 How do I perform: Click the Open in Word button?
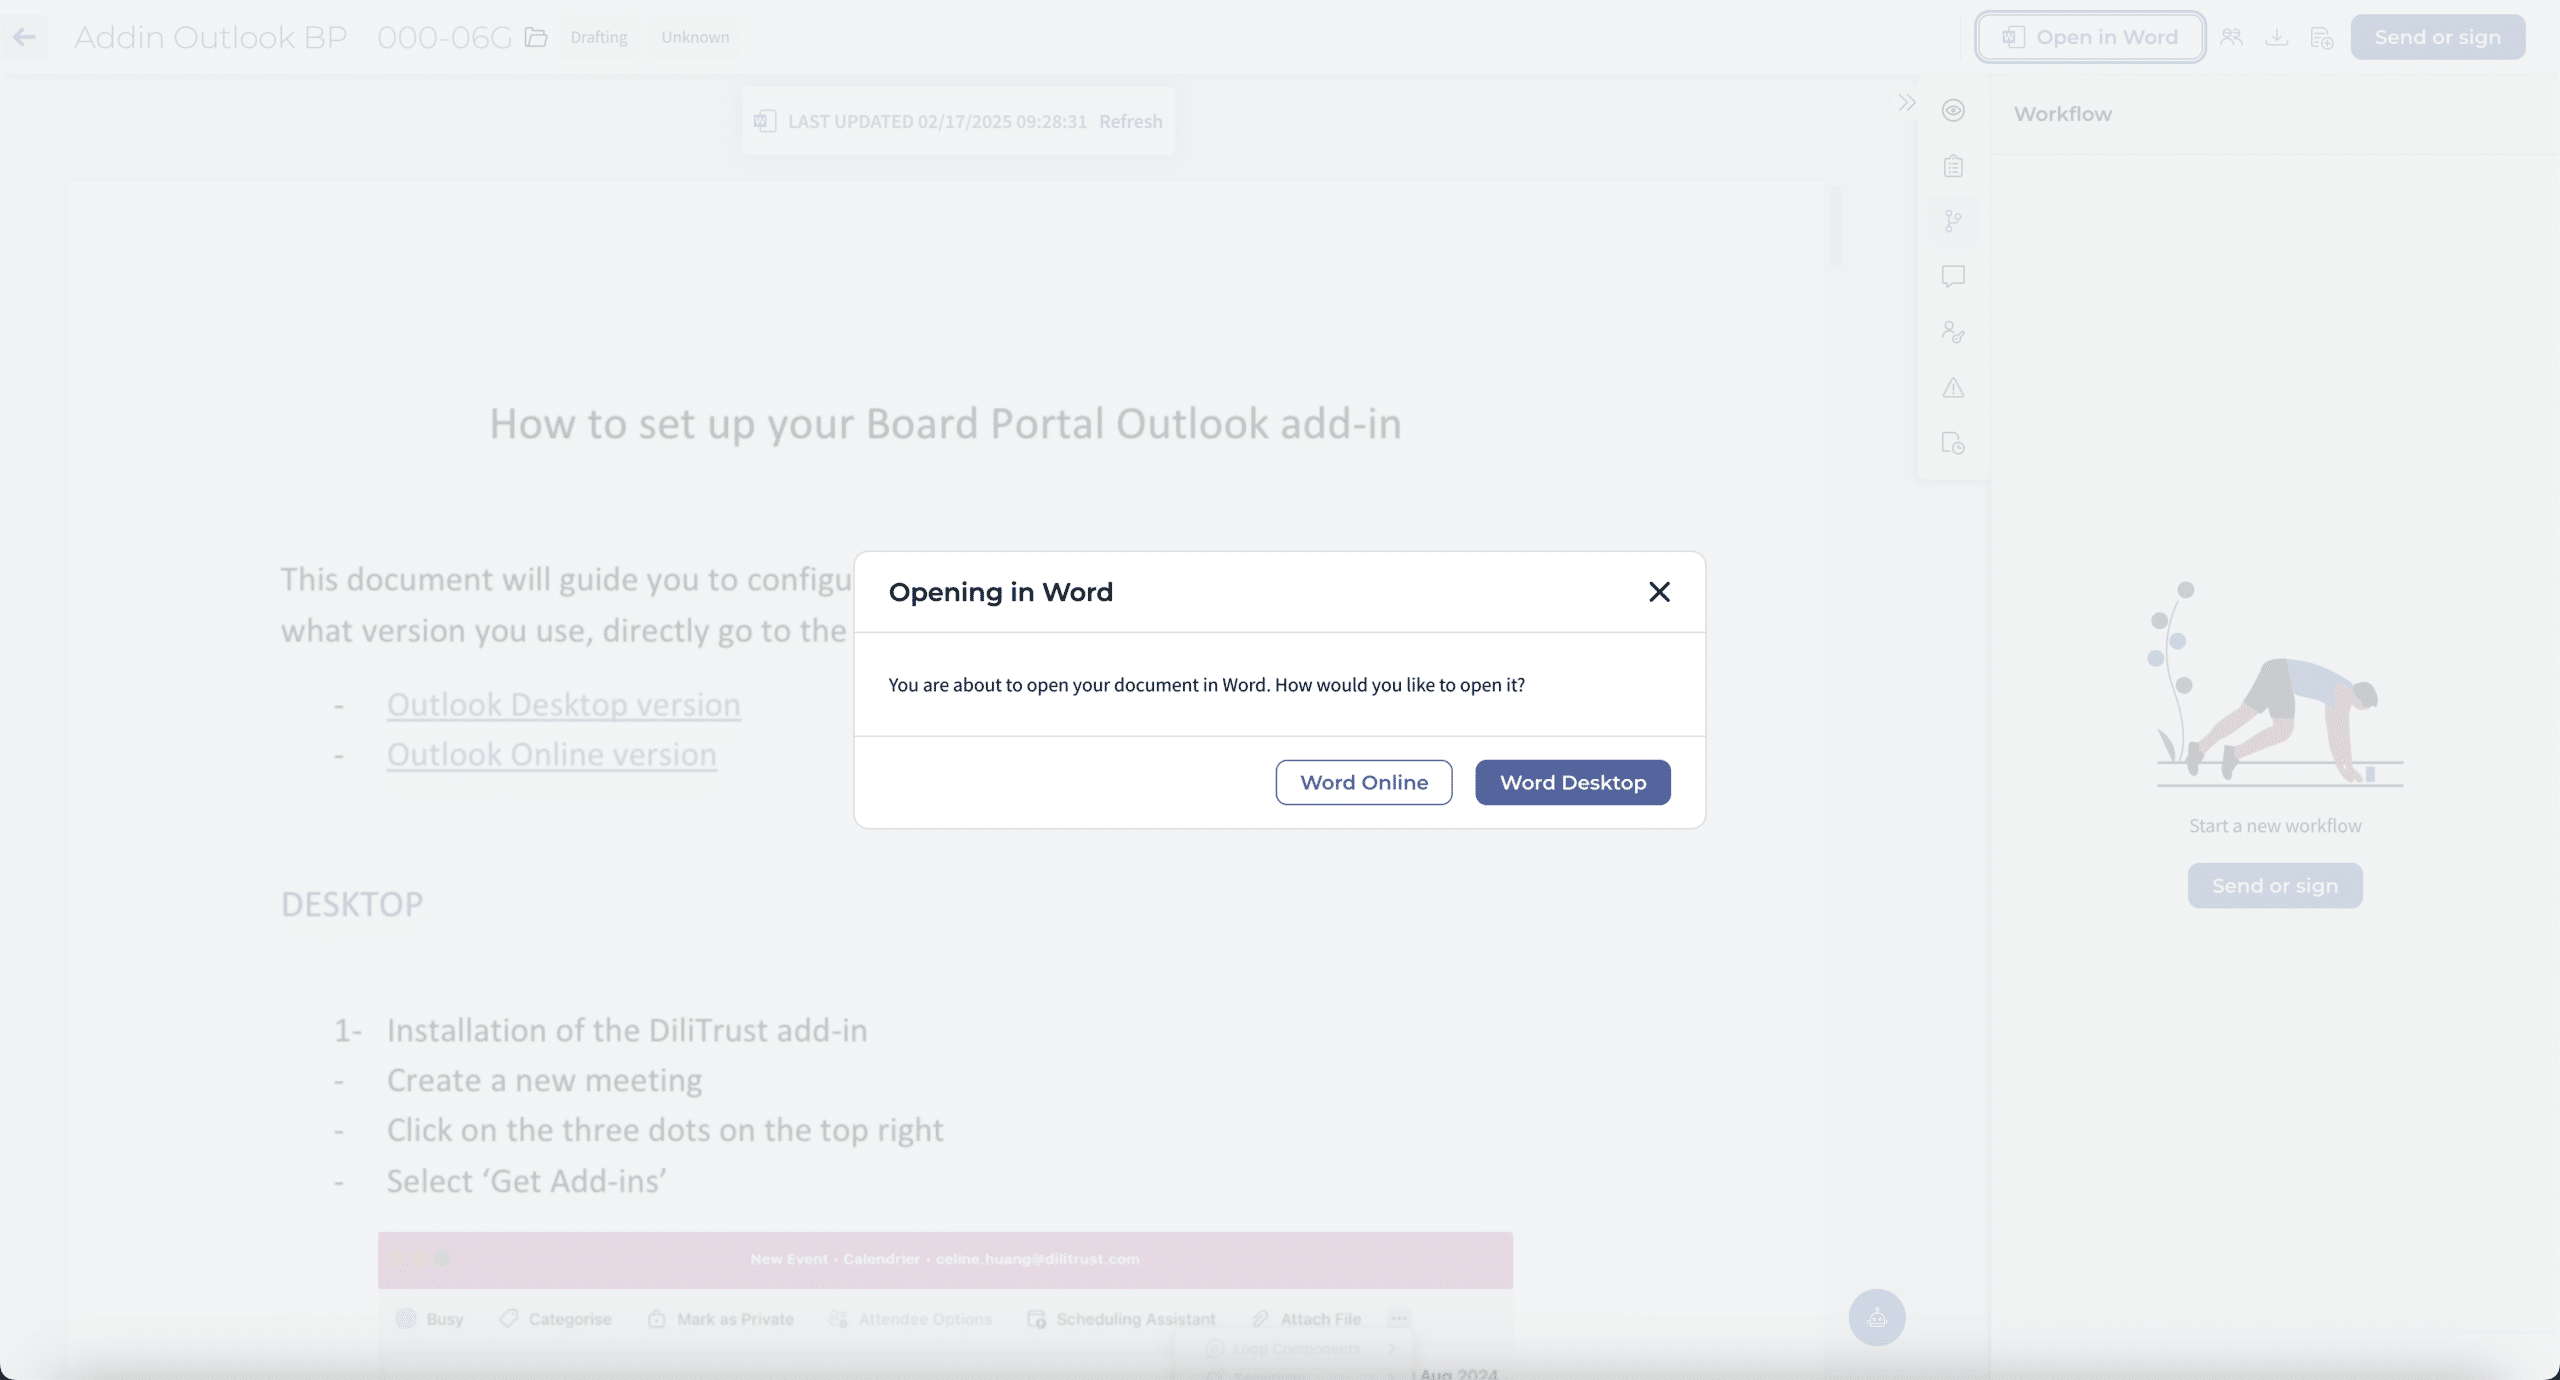2090,37
